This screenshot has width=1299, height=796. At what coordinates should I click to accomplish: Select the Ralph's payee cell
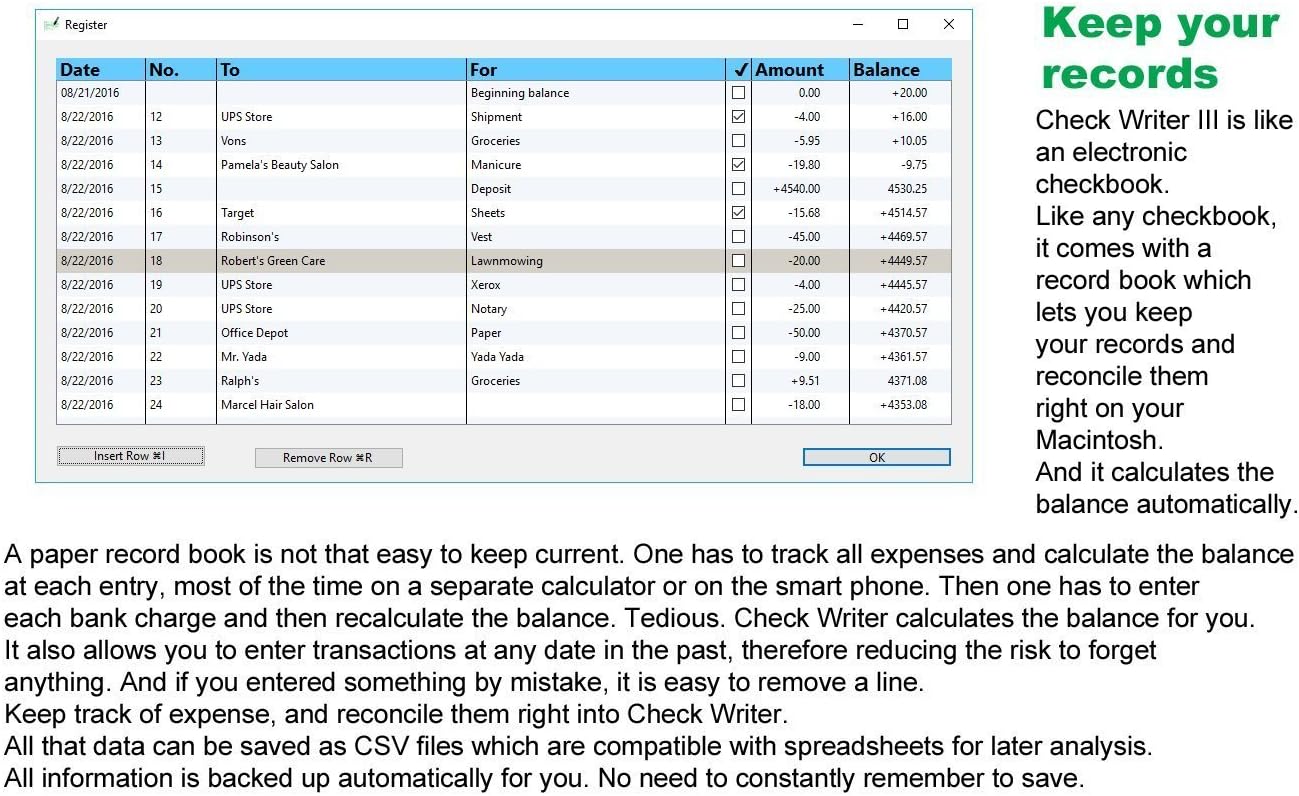[x=341, y=381]
